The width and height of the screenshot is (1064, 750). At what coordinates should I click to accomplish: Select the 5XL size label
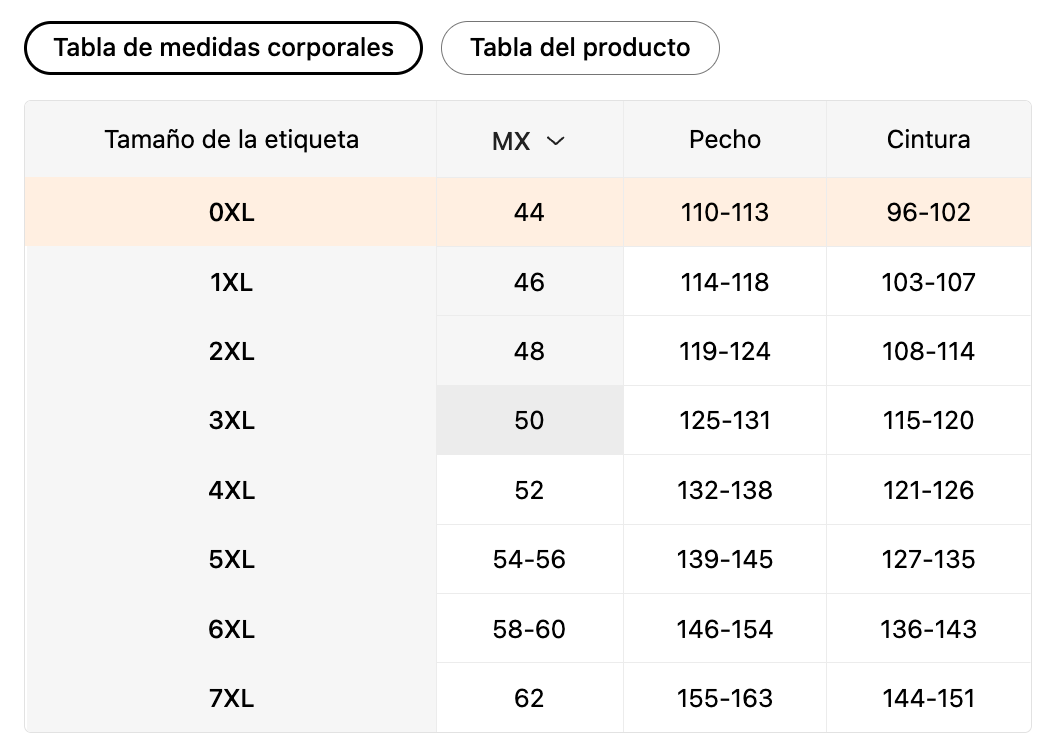[231, 560]
